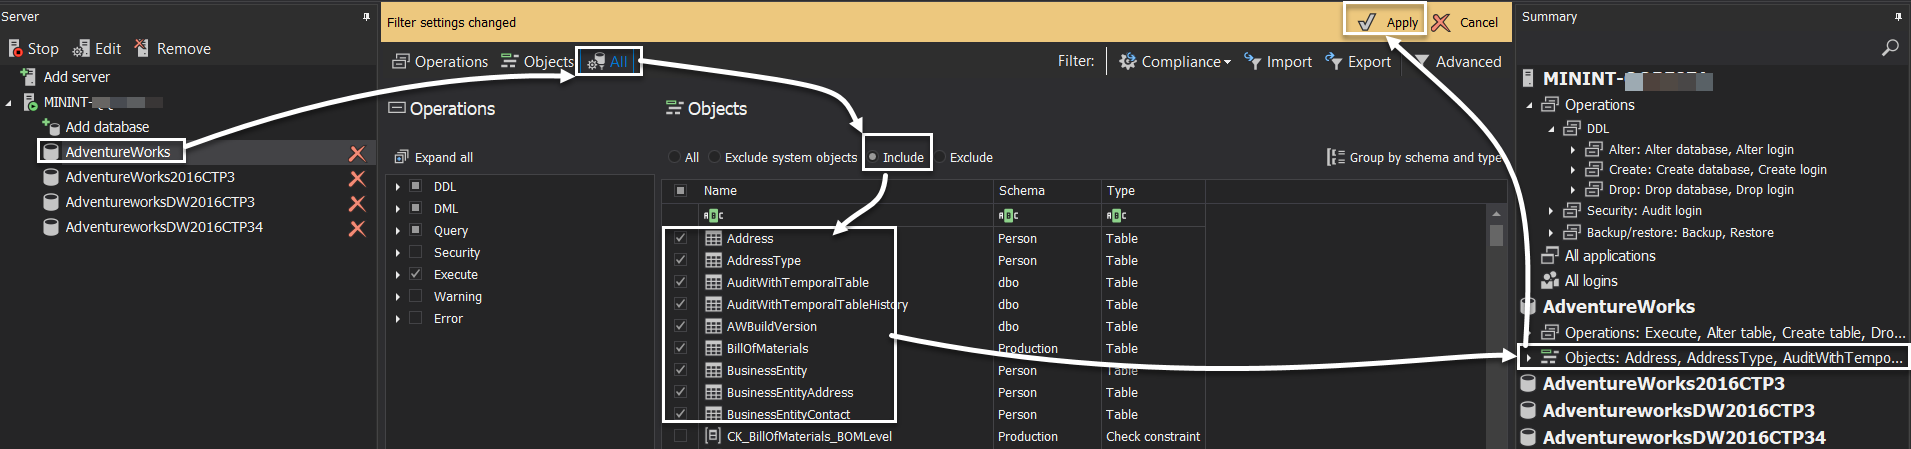Screen dimensions: 1911x449
Task: Click the Import filter icon
Action: pyautogui.click(x=1252, y=62)
